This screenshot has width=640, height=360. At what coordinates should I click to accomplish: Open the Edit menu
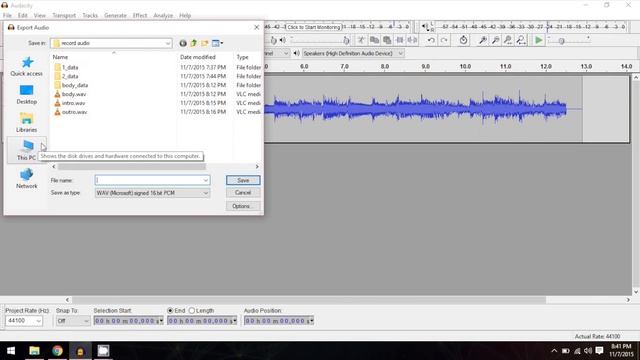tap(22, 16)
